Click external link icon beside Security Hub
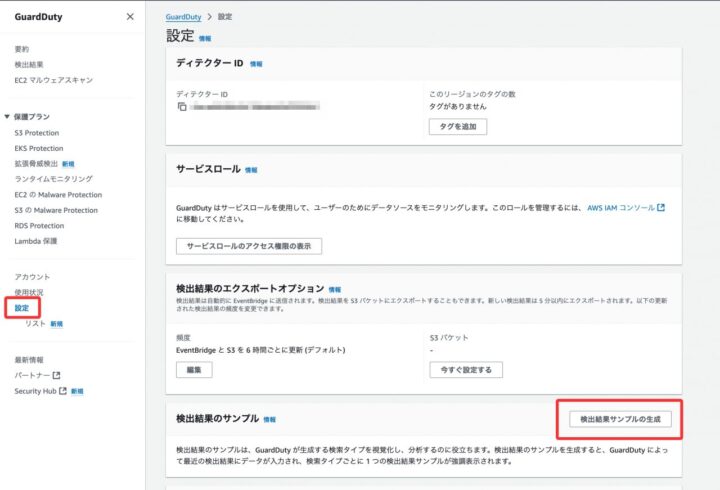Image resolution: width=720 pixels, height=490 pixels. coord(62,391)
